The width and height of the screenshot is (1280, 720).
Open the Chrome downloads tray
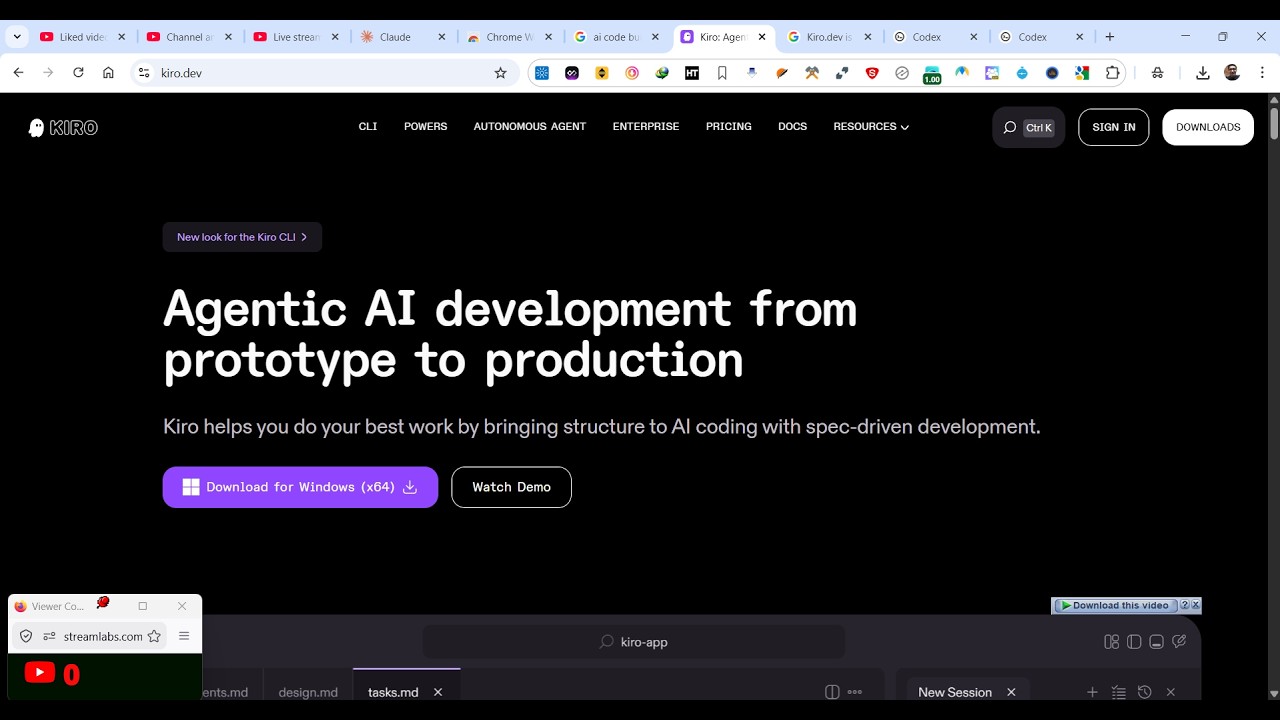click(1202, 73)
